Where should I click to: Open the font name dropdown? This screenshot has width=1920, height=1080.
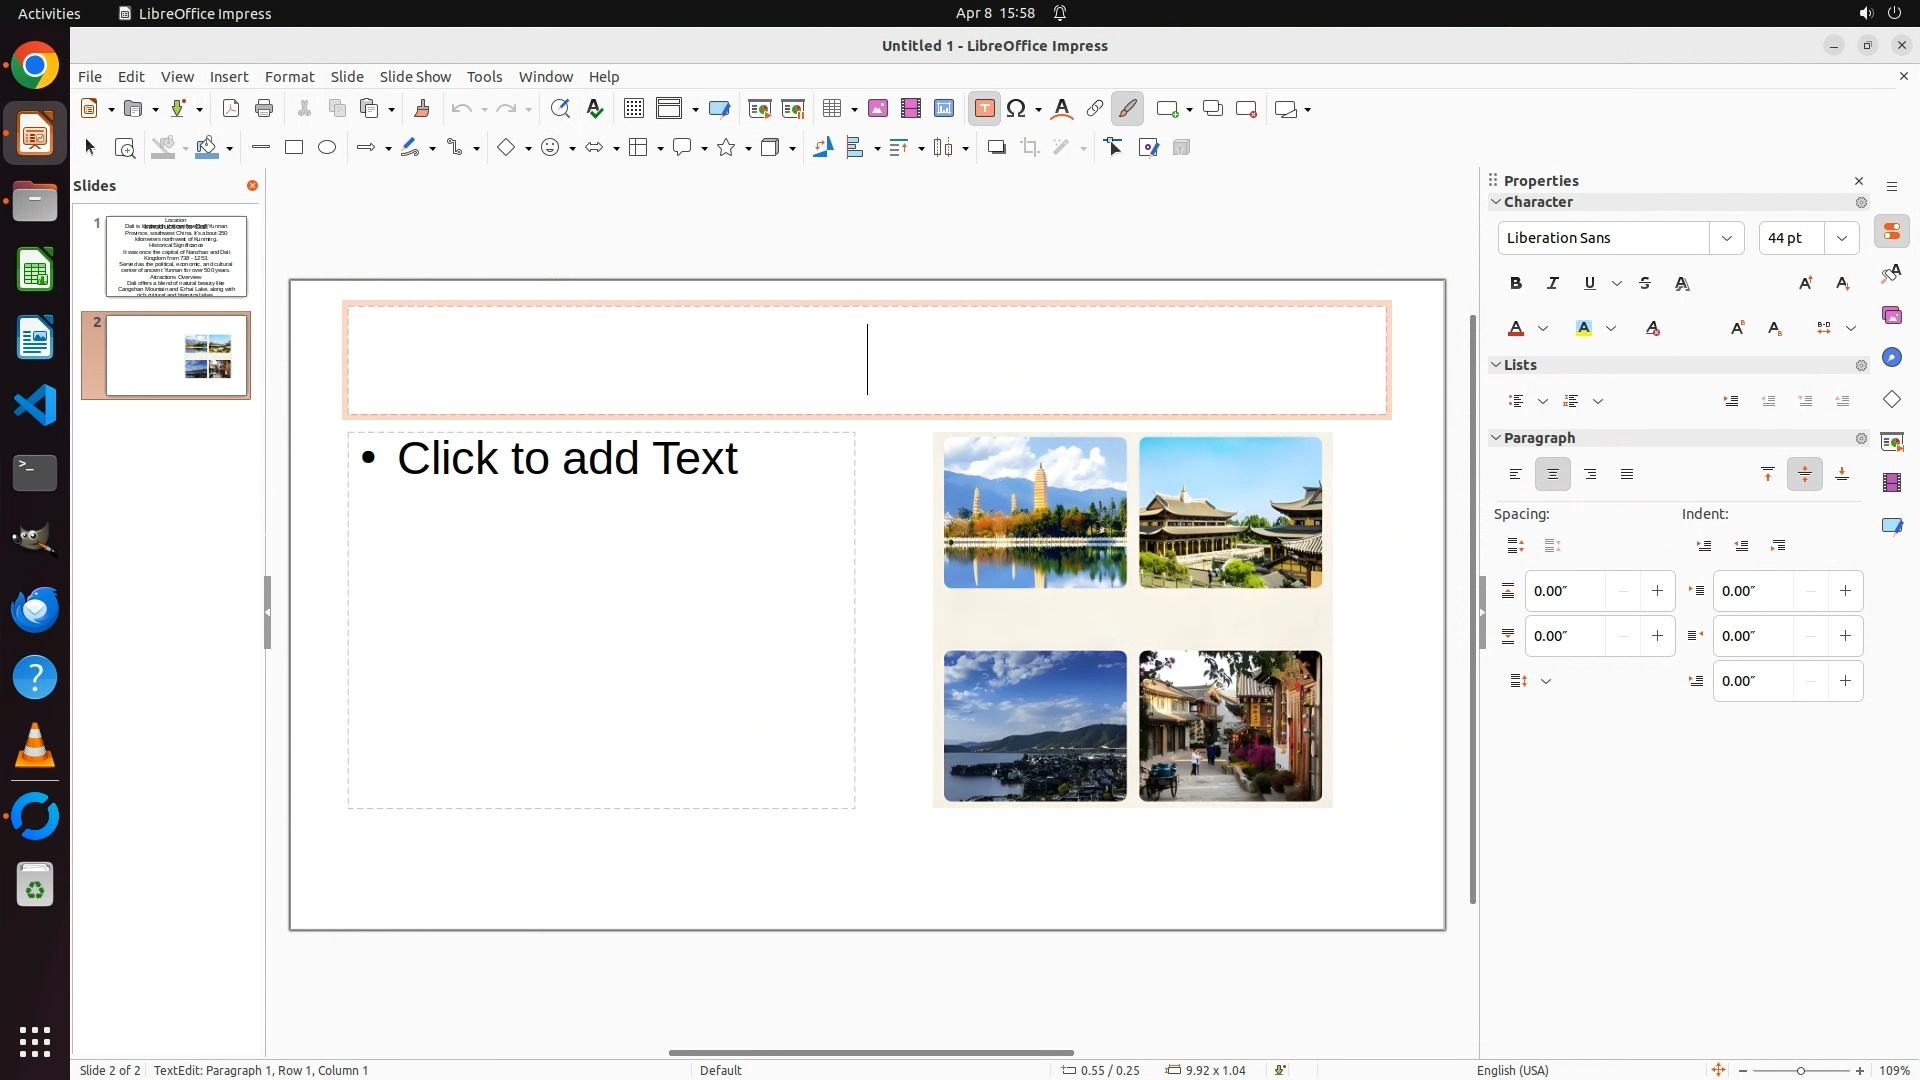(1727, 238)
